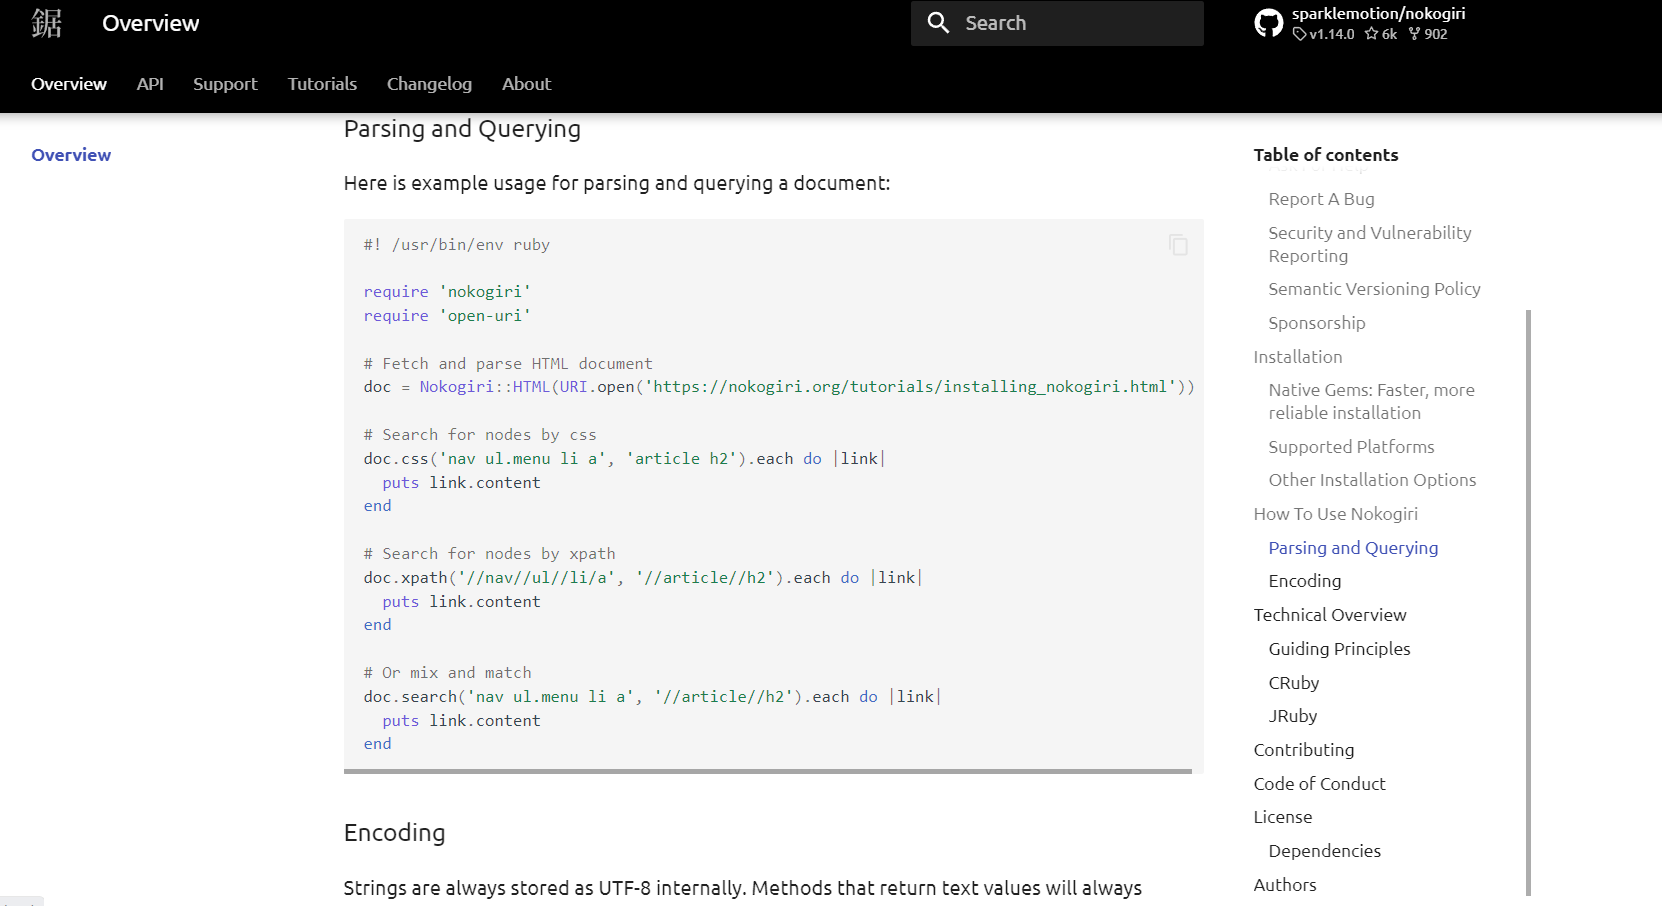Jump to Authors section
Image resolution: width=1662 pixels, height=906 pixels.
1285,885
